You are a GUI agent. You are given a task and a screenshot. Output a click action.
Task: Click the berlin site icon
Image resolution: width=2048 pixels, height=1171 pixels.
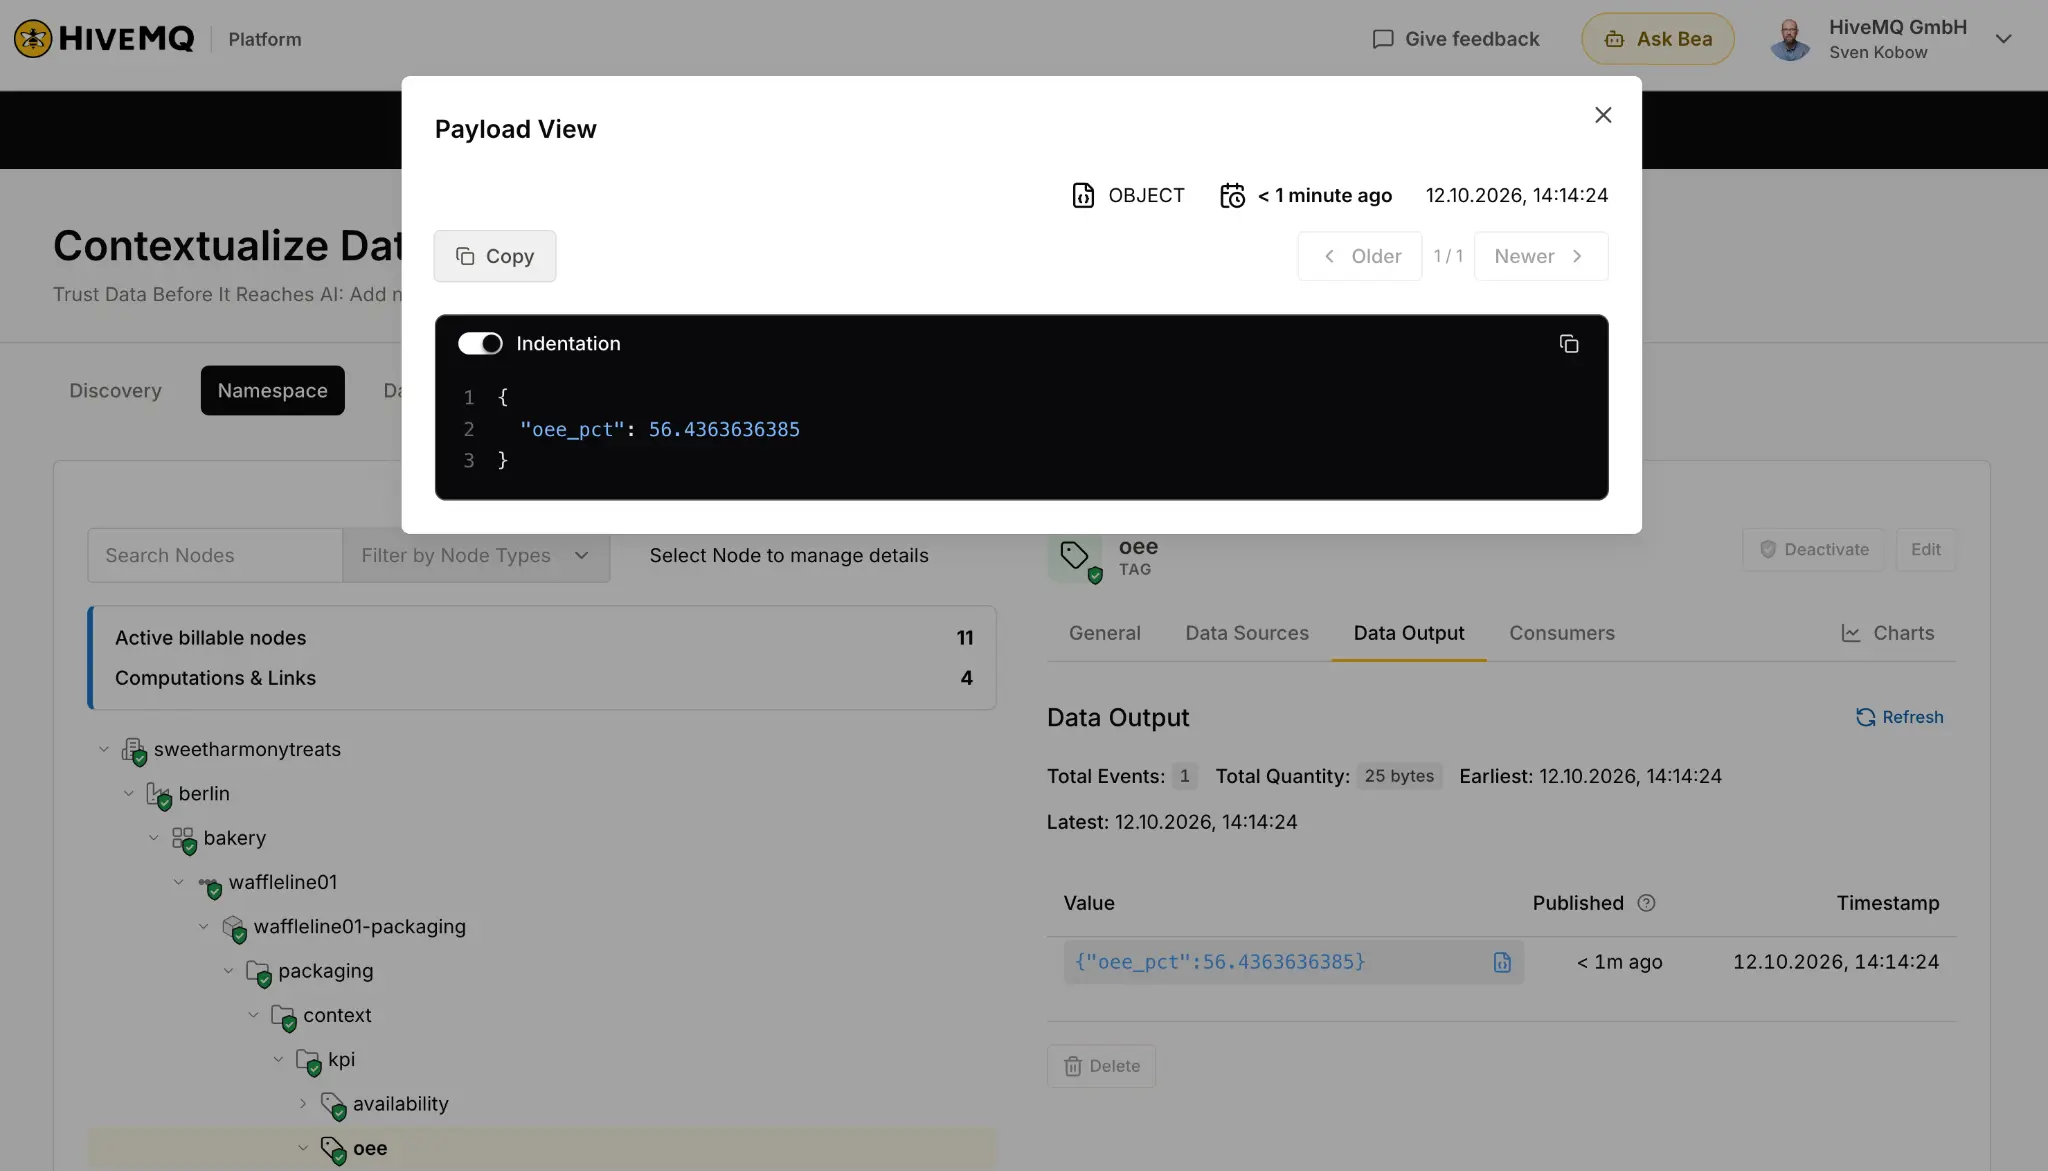(x=159, y=795)
